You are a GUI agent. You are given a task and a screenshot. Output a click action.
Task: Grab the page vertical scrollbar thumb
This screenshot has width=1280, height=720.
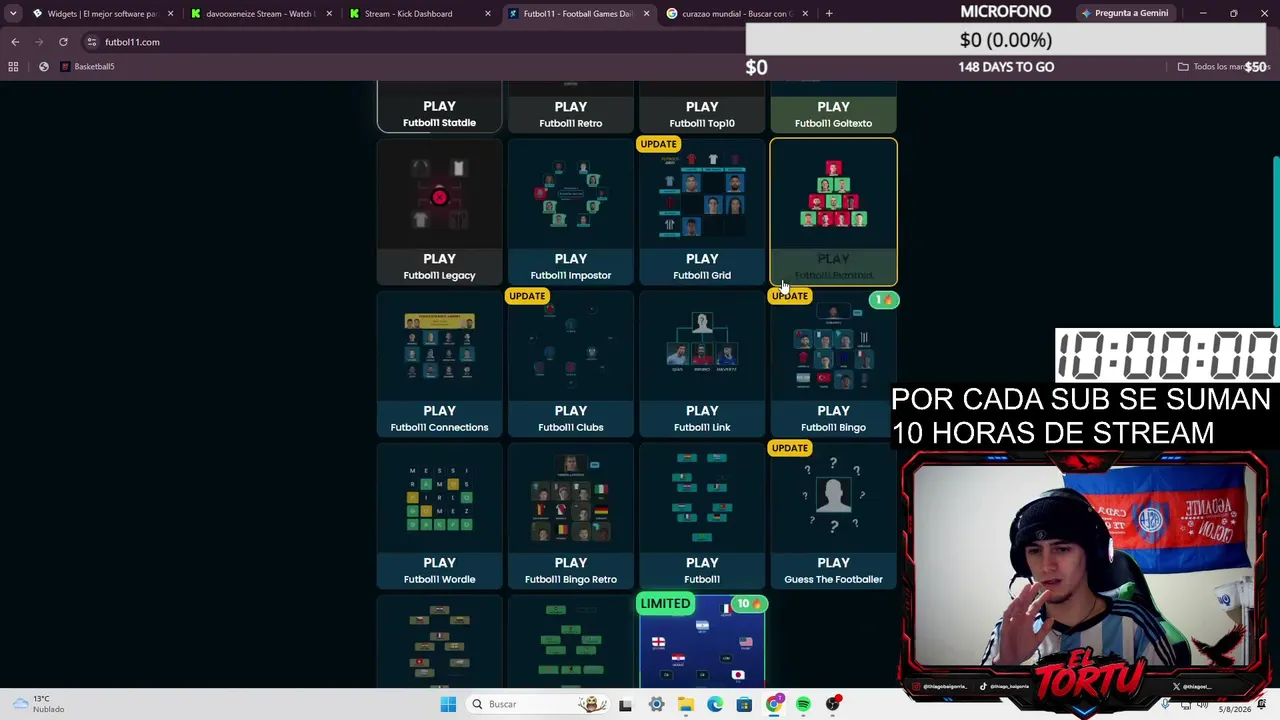(1275, 240)
